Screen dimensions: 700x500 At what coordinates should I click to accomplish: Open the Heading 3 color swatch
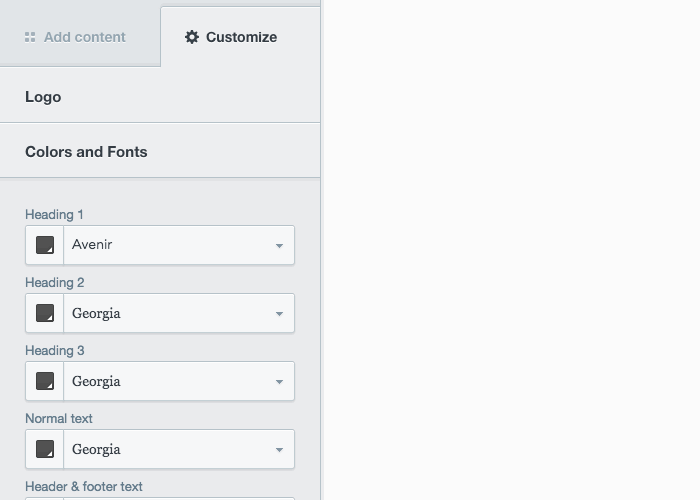pyautogui.click(x=45, y=381)
